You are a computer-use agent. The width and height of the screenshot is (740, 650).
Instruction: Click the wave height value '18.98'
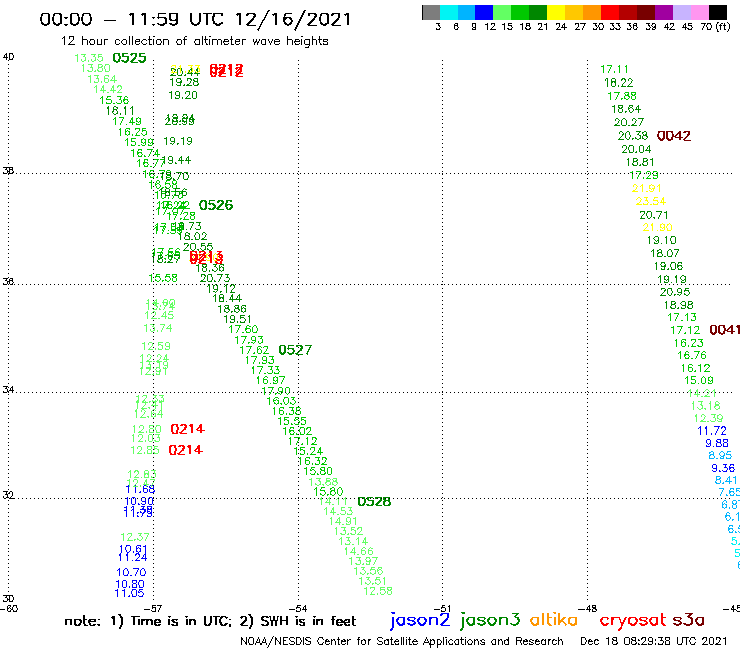click(679, 305)
